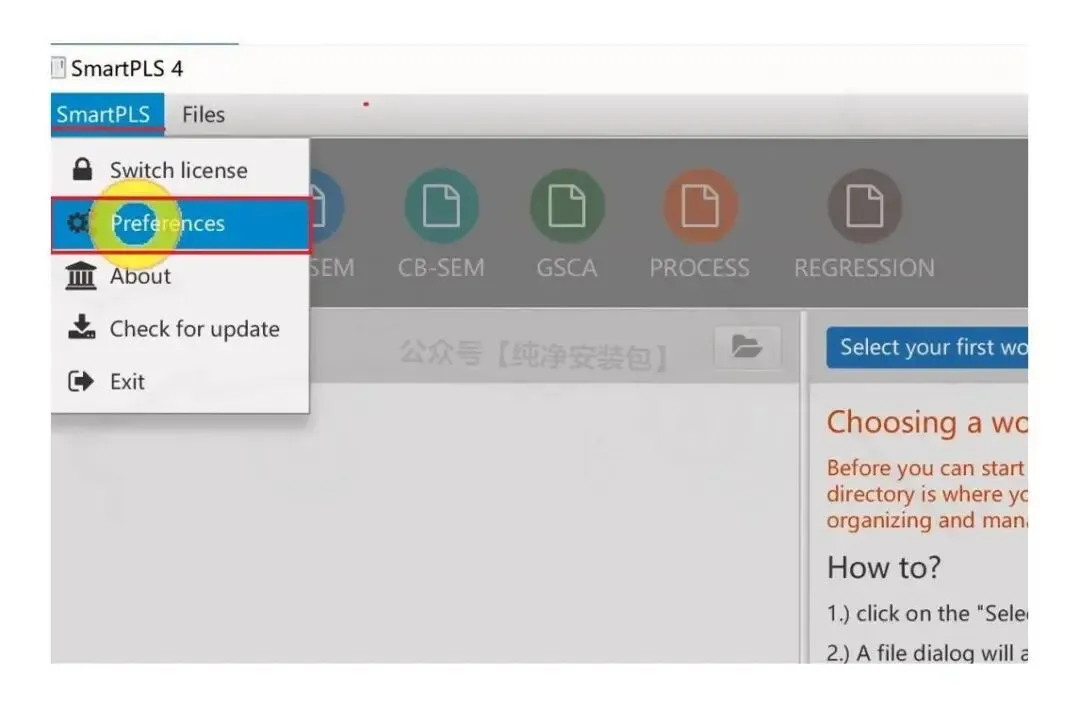Click the open folder icon button

pos(747,347)
